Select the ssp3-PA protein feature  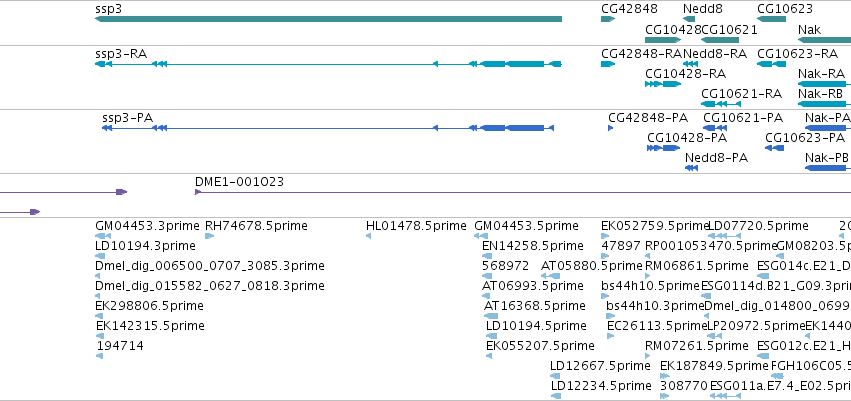coord(328,128)
